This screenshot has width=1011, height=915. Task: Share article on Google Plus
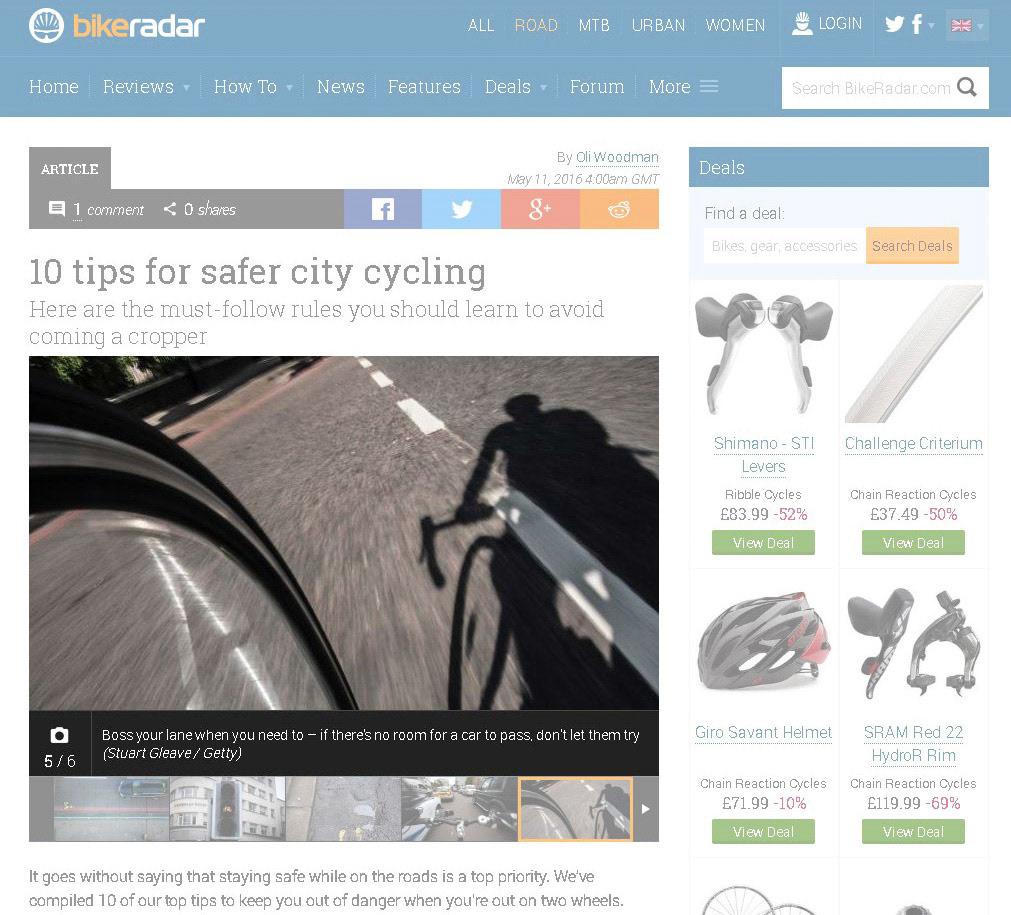(540, 209)
